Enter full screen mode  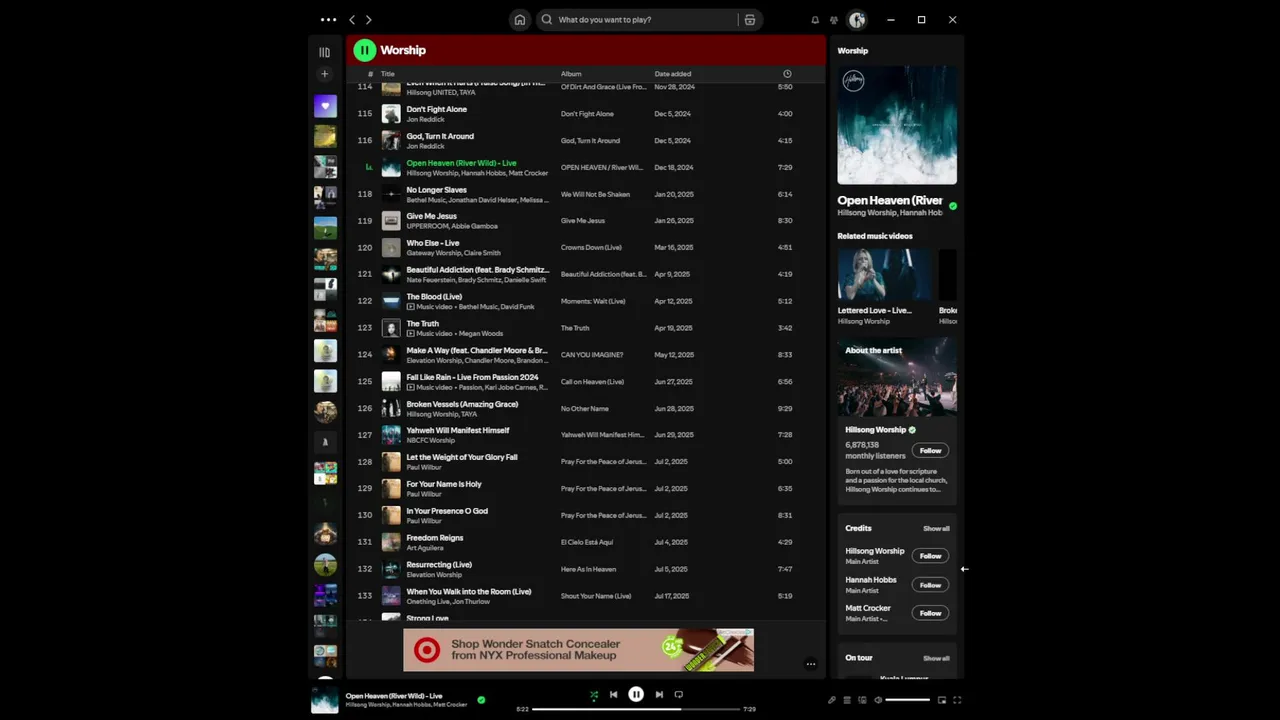957,700
